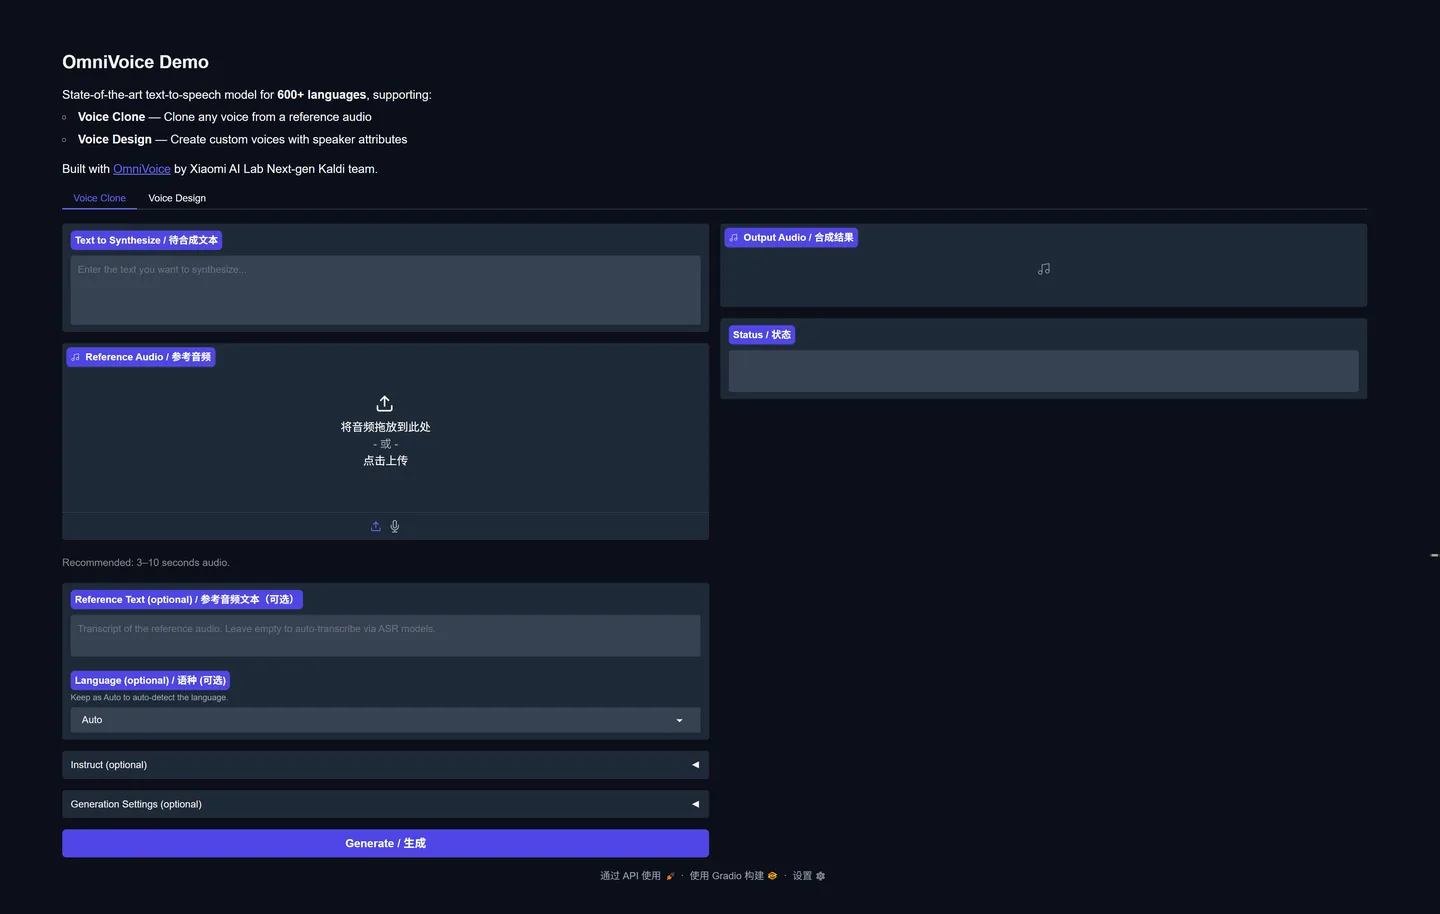Click inside the Status output box
Image resolution: width=1440 pixels, height=914 pixels.
pos(1043,371)
